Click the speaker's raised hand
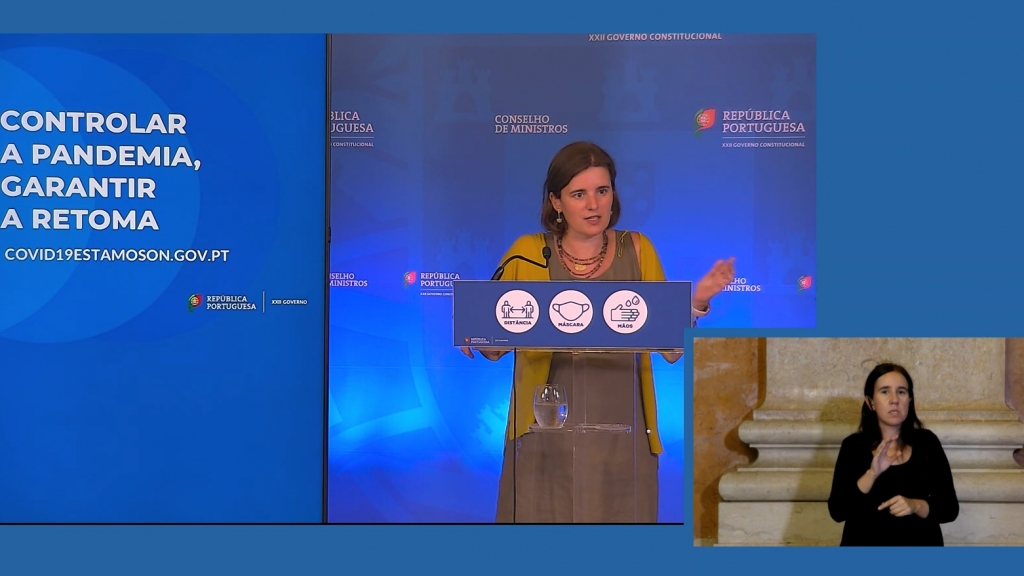The width and height of the screenshot is (1024, 576). (x=716, y=280)
